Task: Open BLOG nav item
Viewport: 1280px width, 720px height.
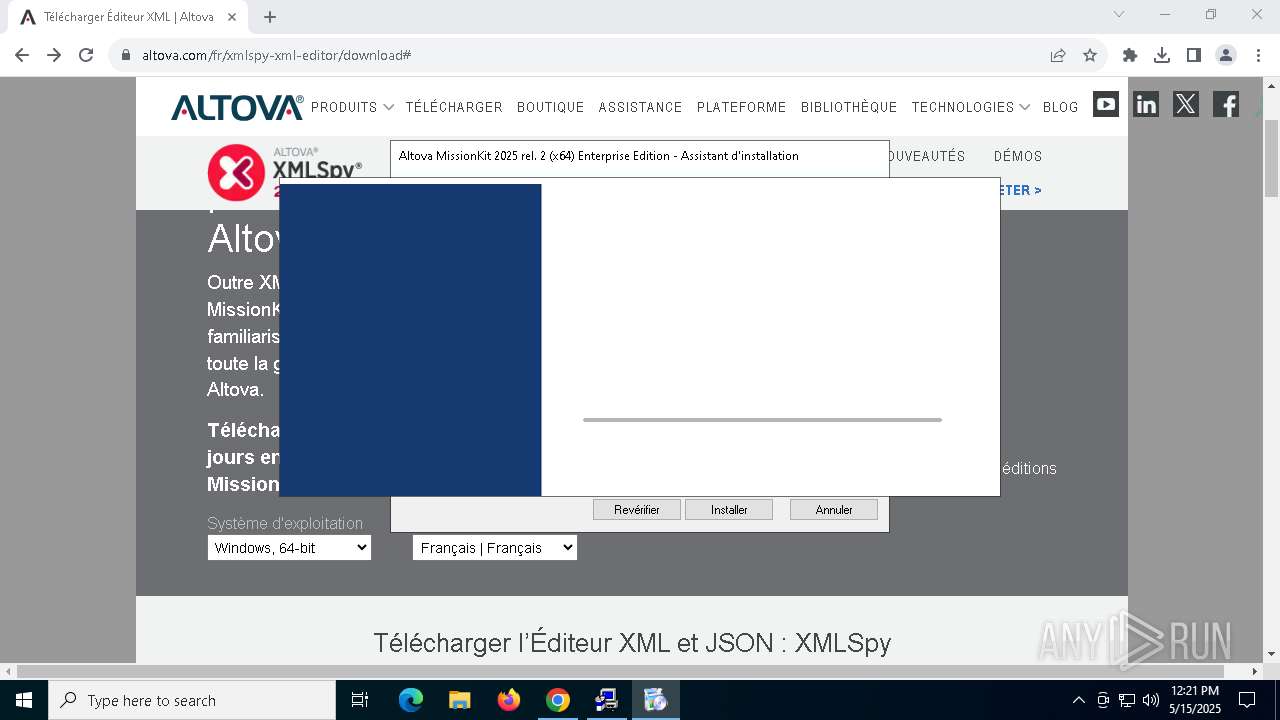Action: point(1060,107)
